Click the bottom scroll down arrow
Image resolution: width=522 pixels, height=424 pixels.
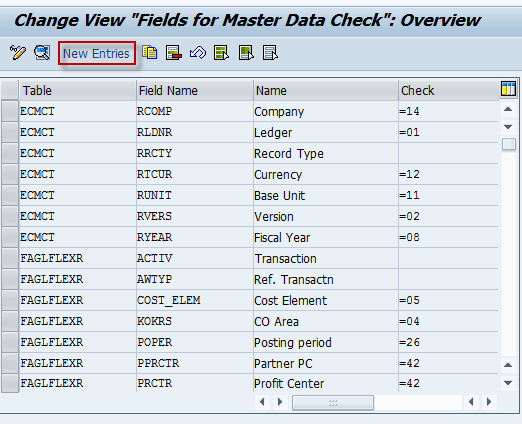coord(508,383)
